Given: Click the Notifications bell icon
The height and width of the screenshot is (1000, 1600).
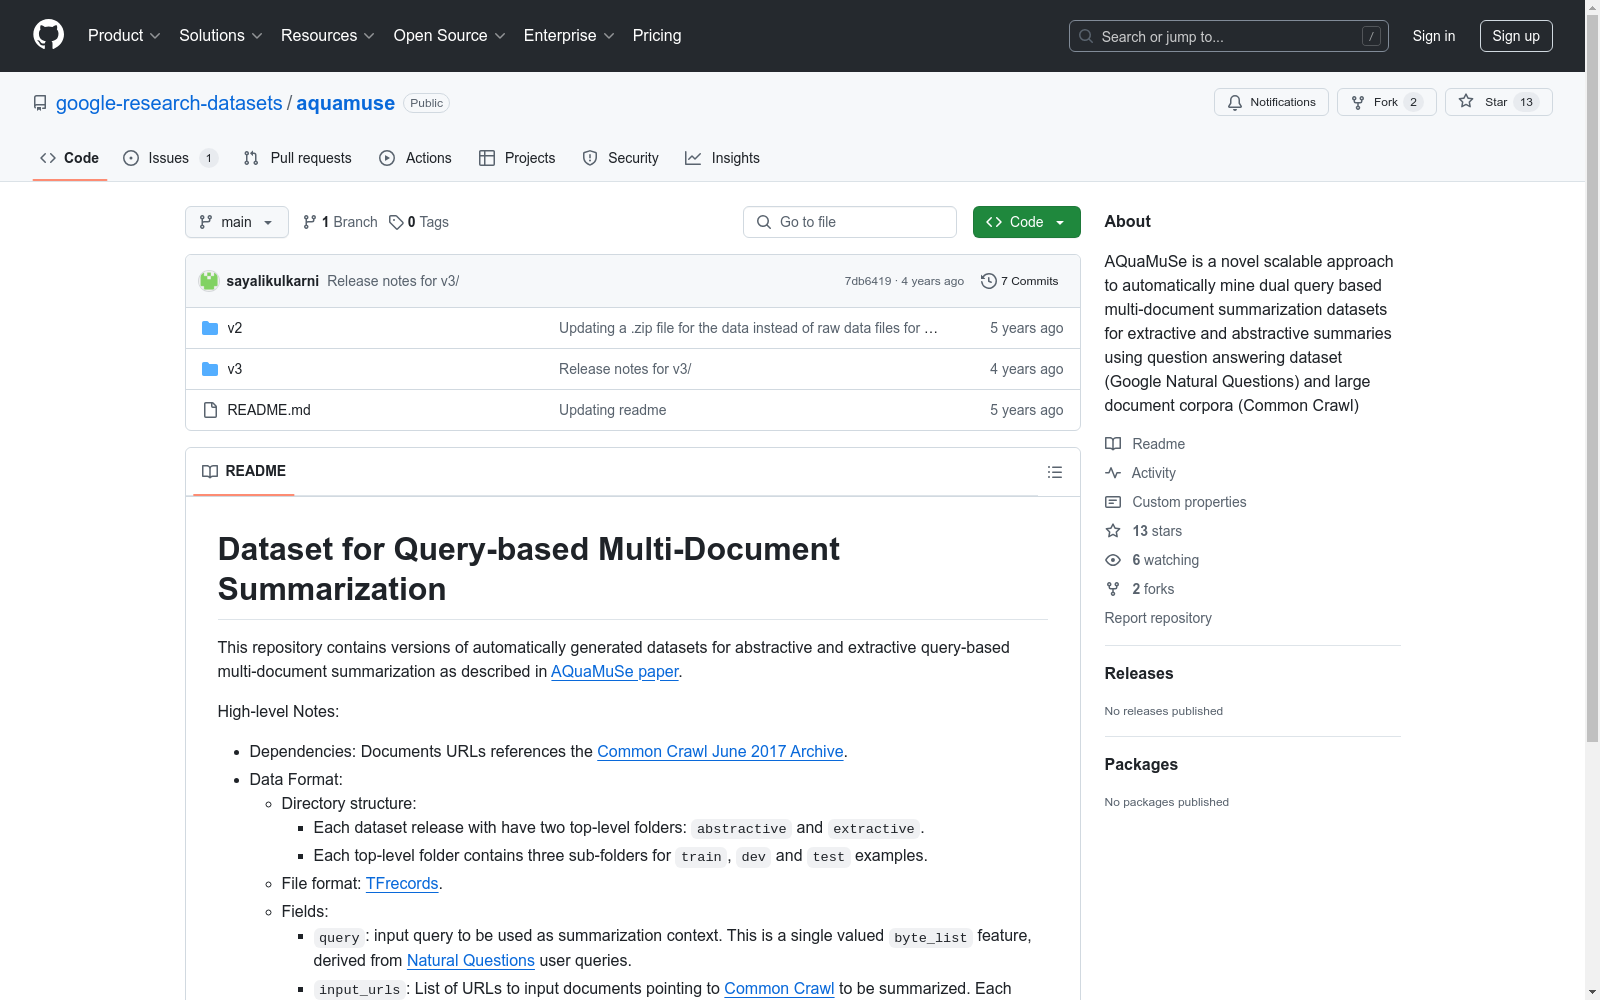Looking at the screenshot, I should [x=1235, y=102].
